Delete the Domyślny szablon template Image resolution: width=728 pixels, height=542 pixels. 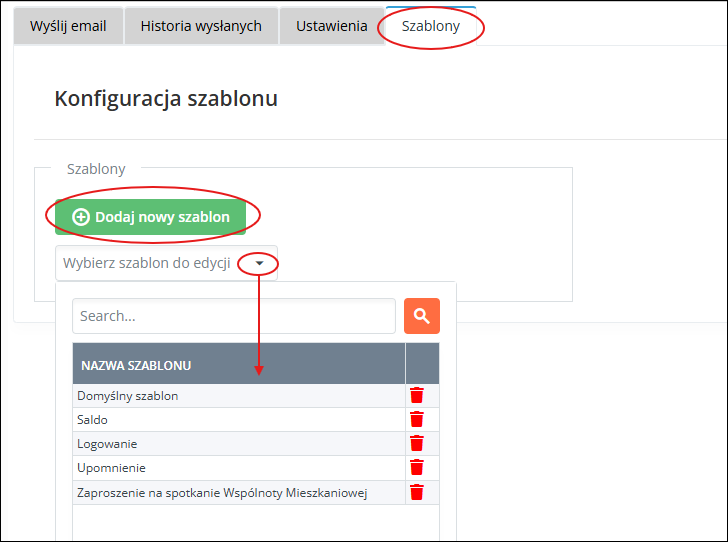coord(417,396)
